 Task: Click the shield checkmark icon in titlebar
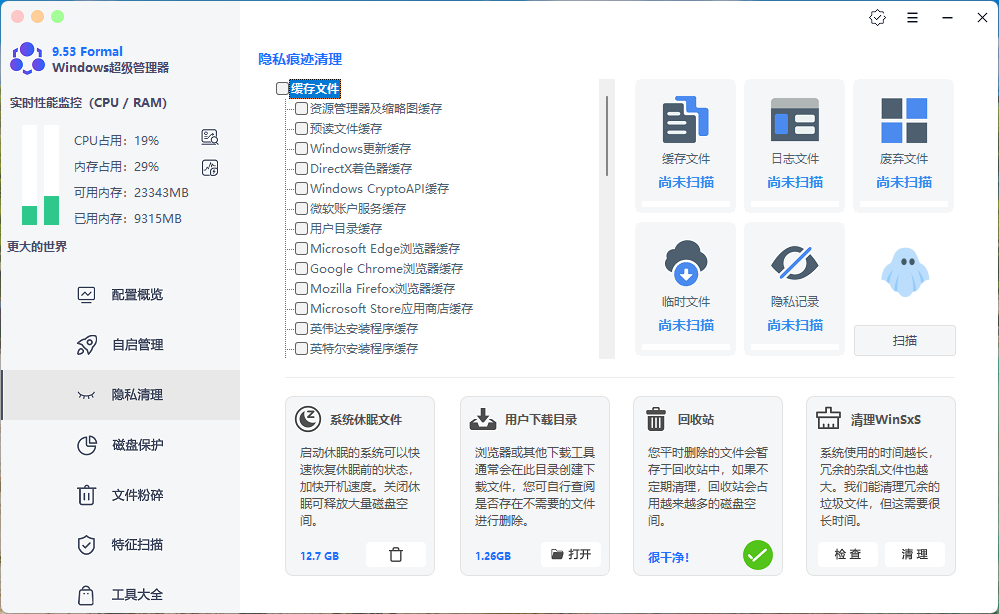[877, 17]
